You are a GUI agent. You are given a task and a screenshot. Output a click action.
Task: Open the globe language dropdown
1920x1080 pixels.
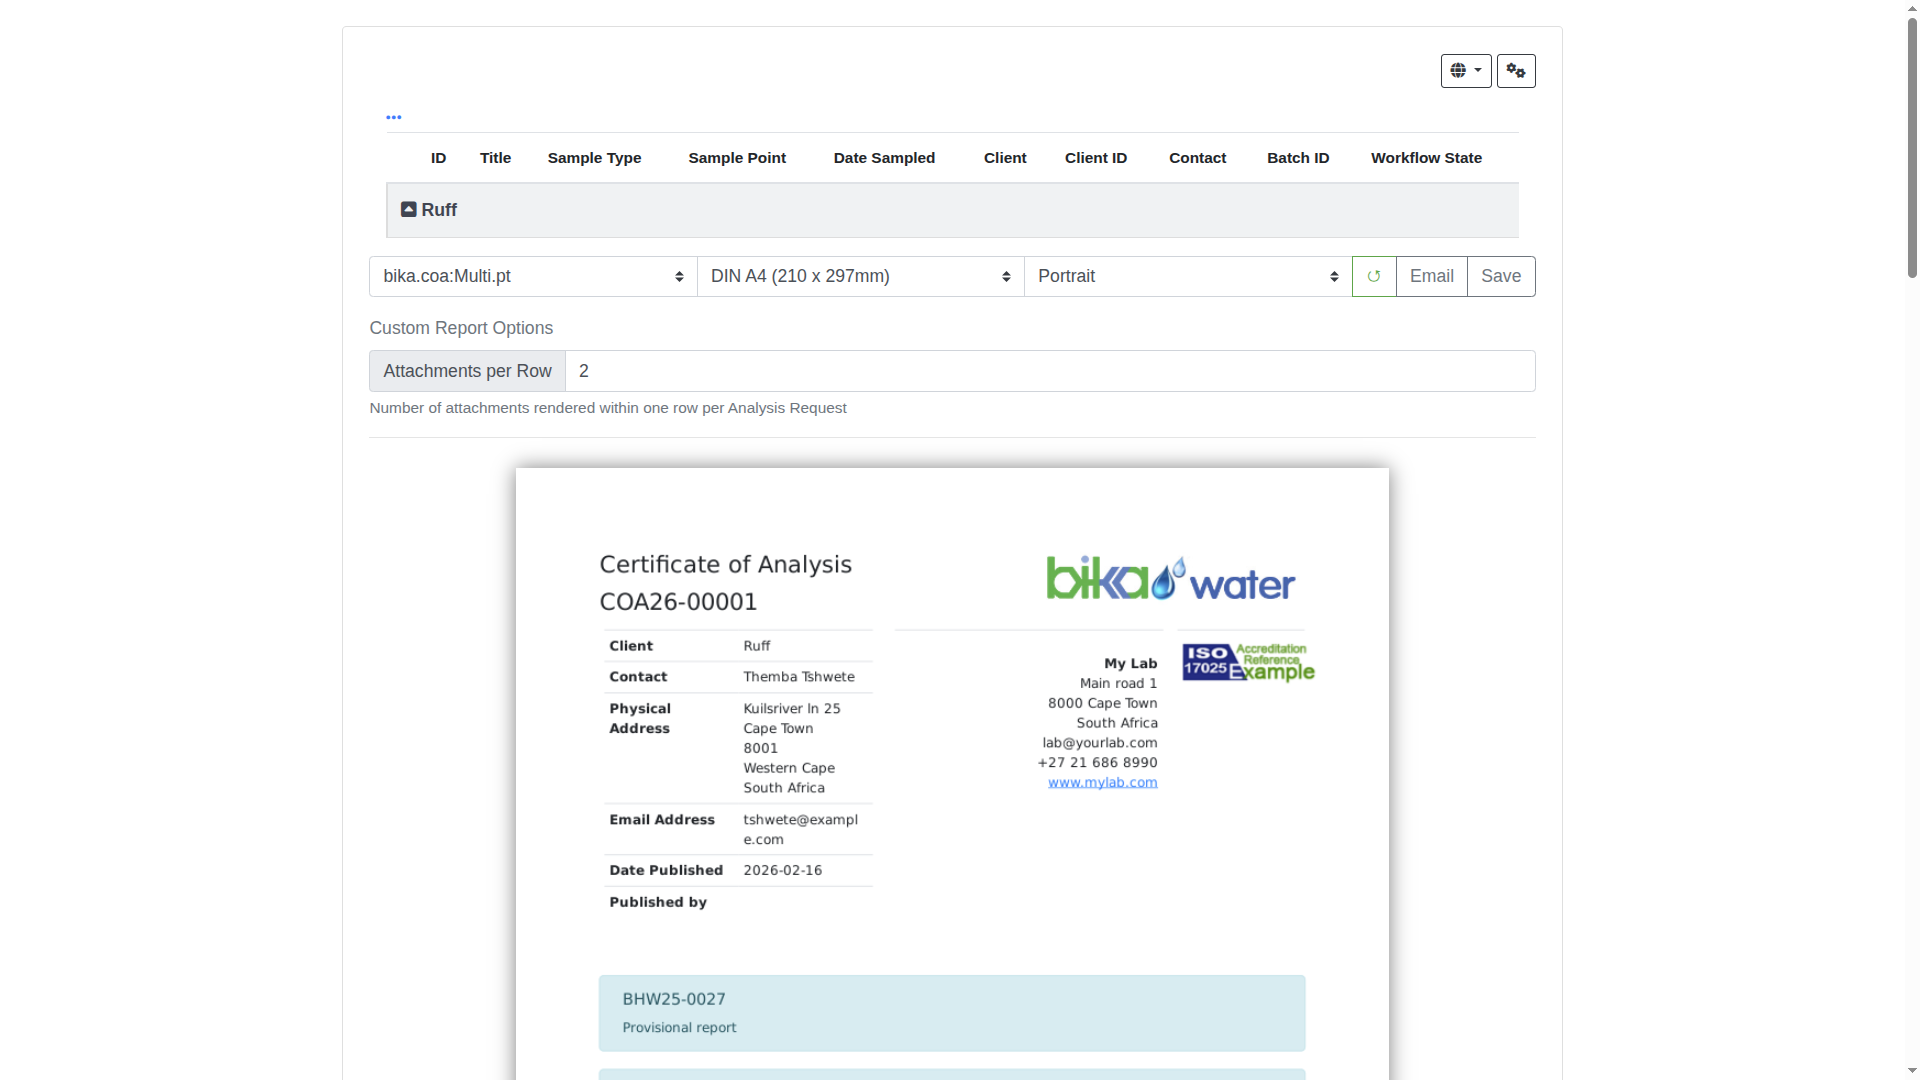1465,71
